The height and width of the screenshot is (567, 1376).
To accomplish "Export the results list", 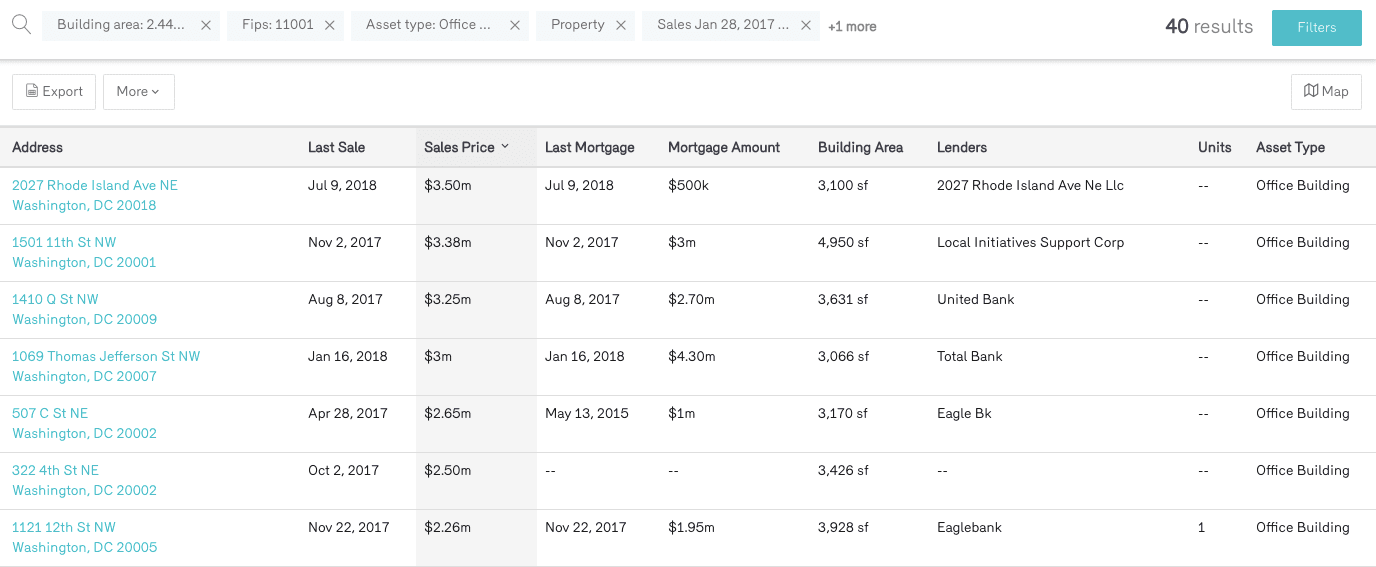I will click(54, 91).
